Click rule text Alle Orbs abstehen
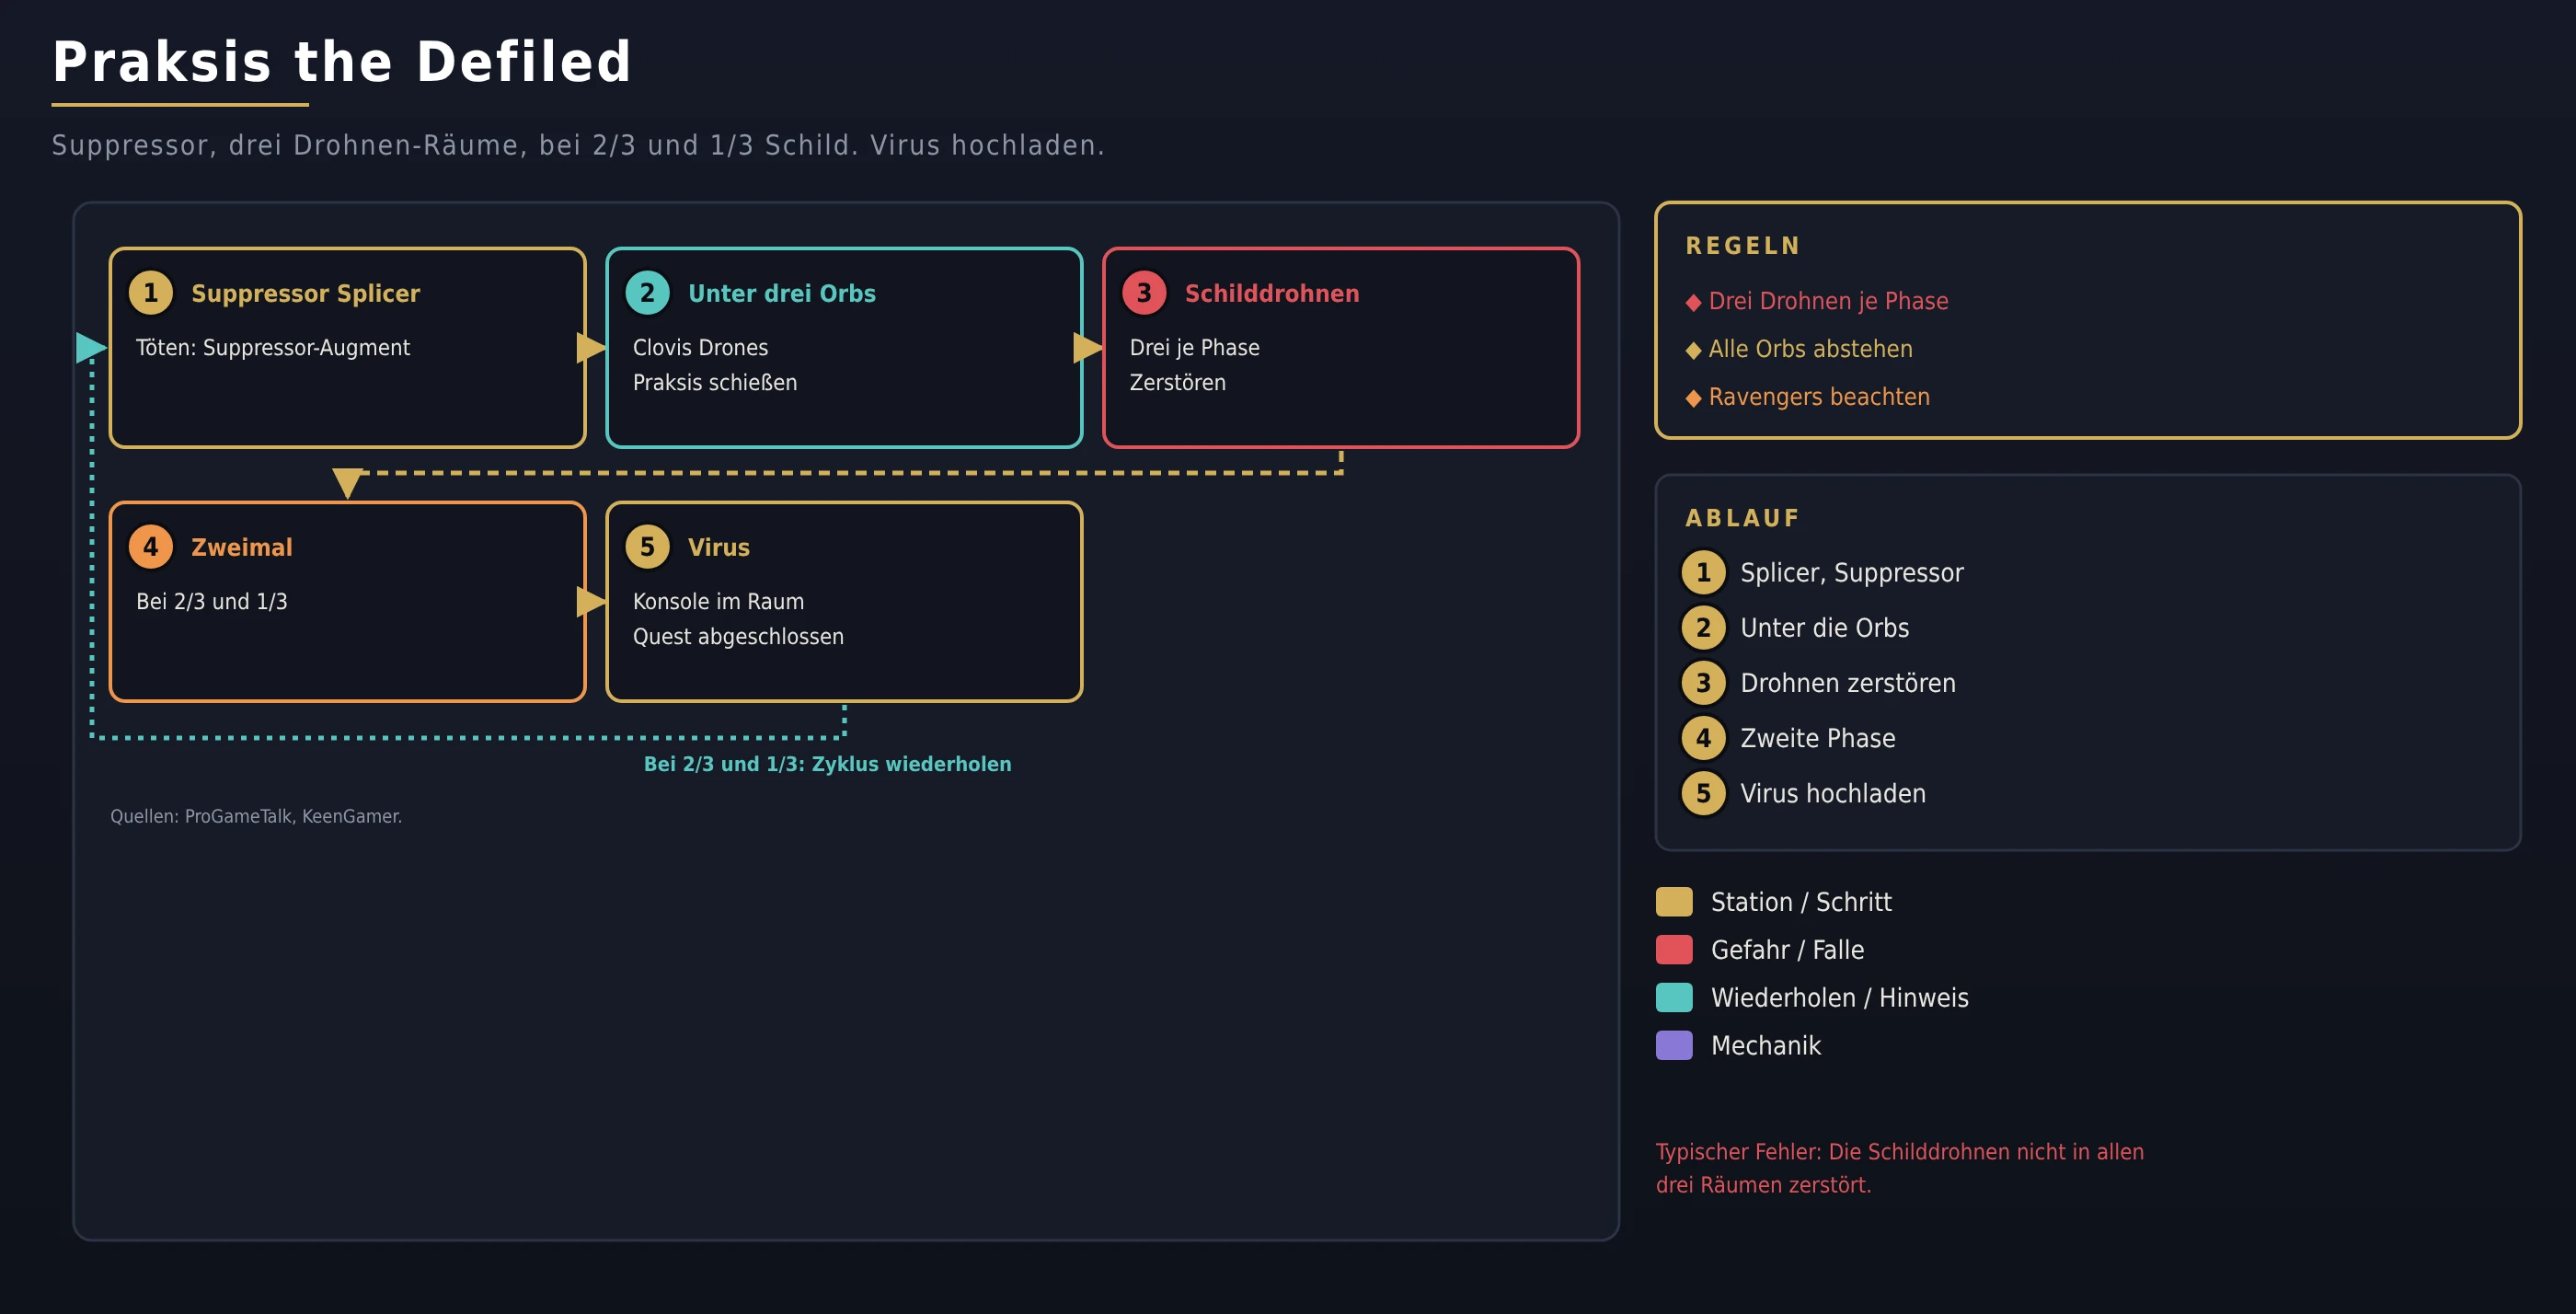 click(1810, 349)
